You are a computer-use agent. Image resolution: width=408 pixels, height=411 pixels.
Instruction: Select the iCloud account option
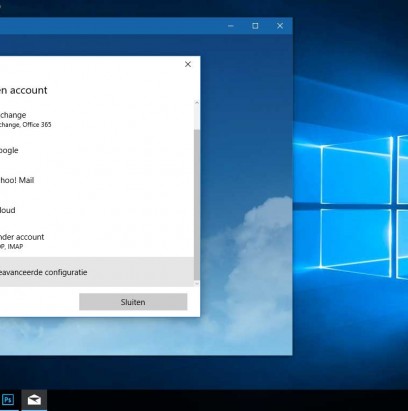click(x=97, y=210)
